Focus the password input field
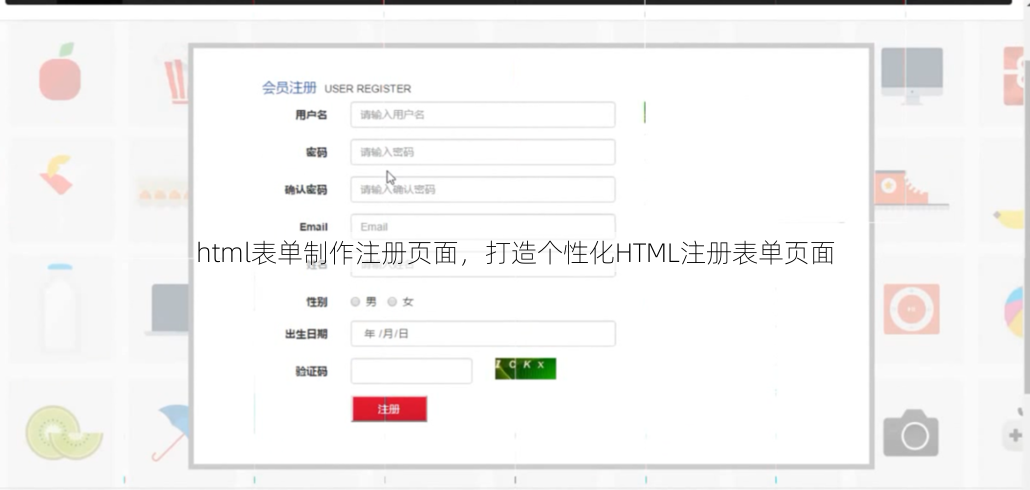Image resolution: width=1030 pixels, height=490 pixels. click(x=483, y=152)
